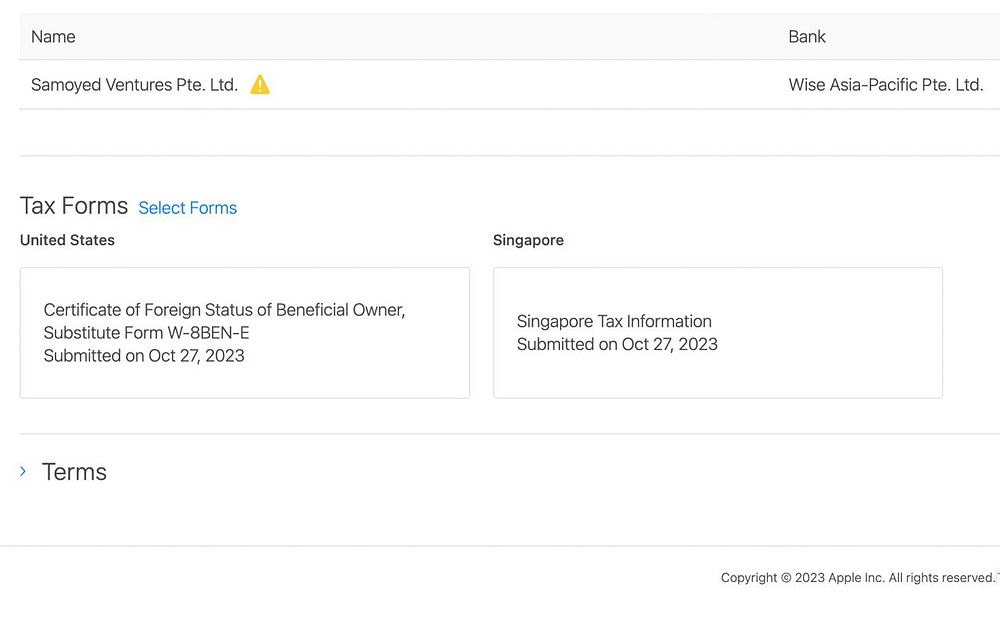
Task: Click the United States country label
Action: pos(67,240)
